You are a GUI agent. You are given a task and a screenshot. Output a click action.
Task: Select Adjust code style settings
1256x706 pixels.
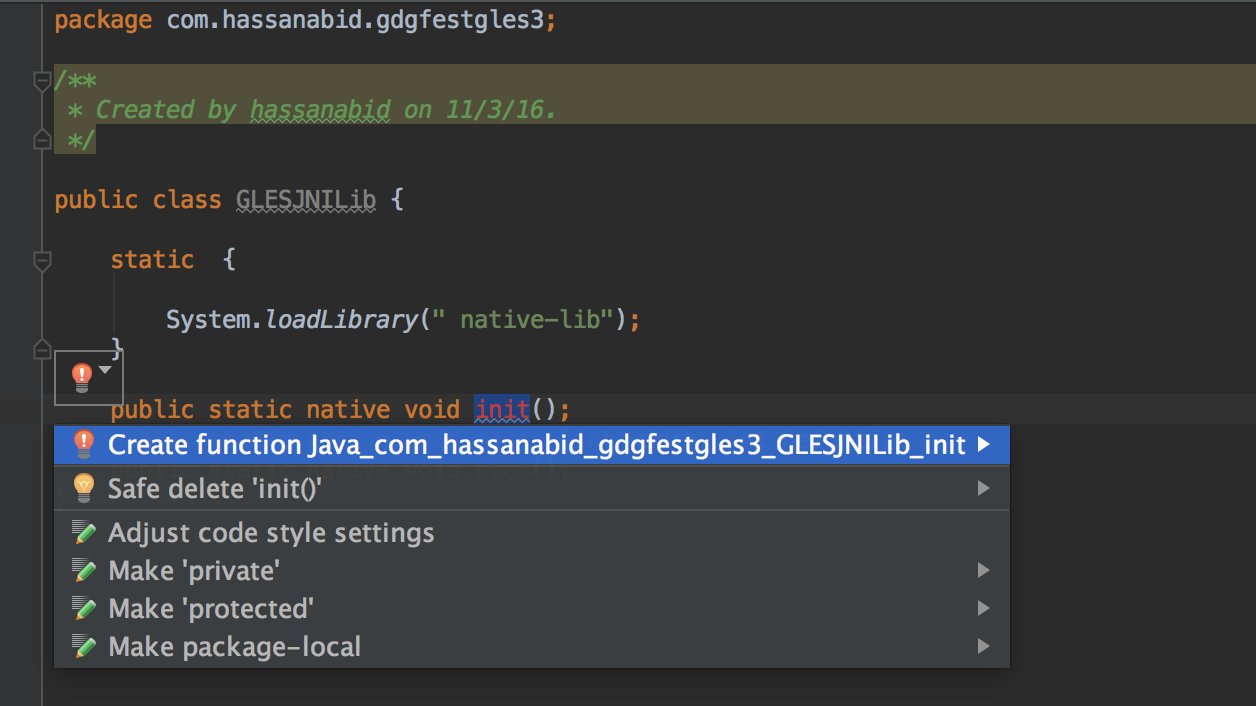(270, 532)
